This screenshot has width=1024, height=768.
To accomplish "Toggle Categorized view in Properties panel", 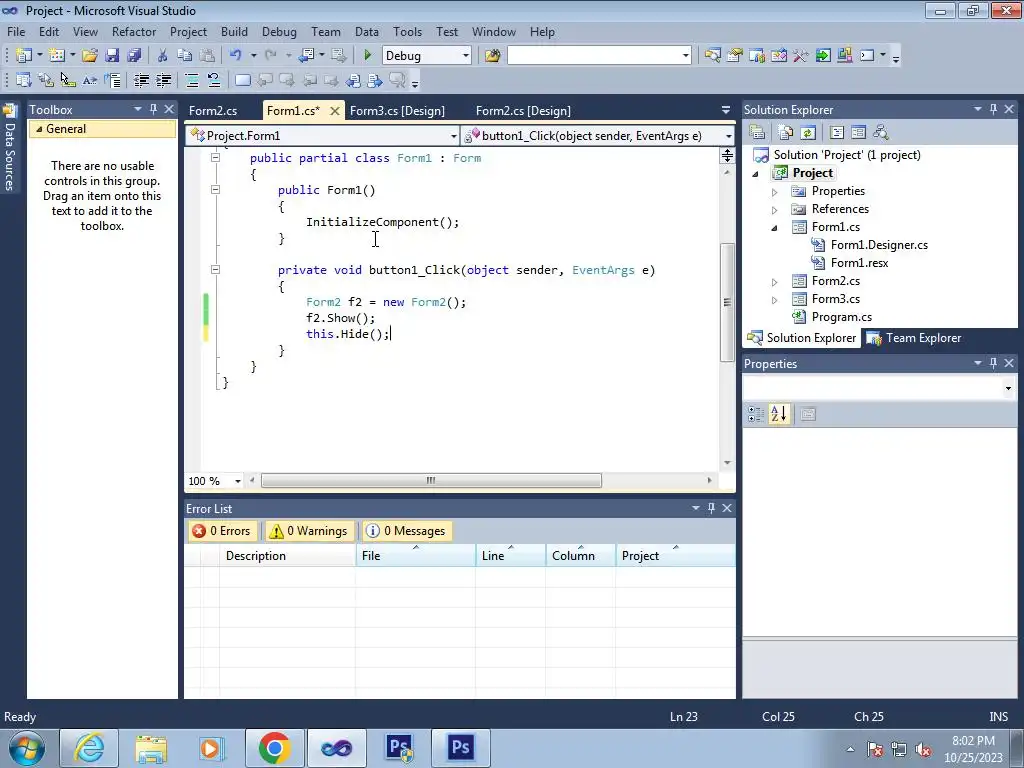I will [x=756, y=414].
